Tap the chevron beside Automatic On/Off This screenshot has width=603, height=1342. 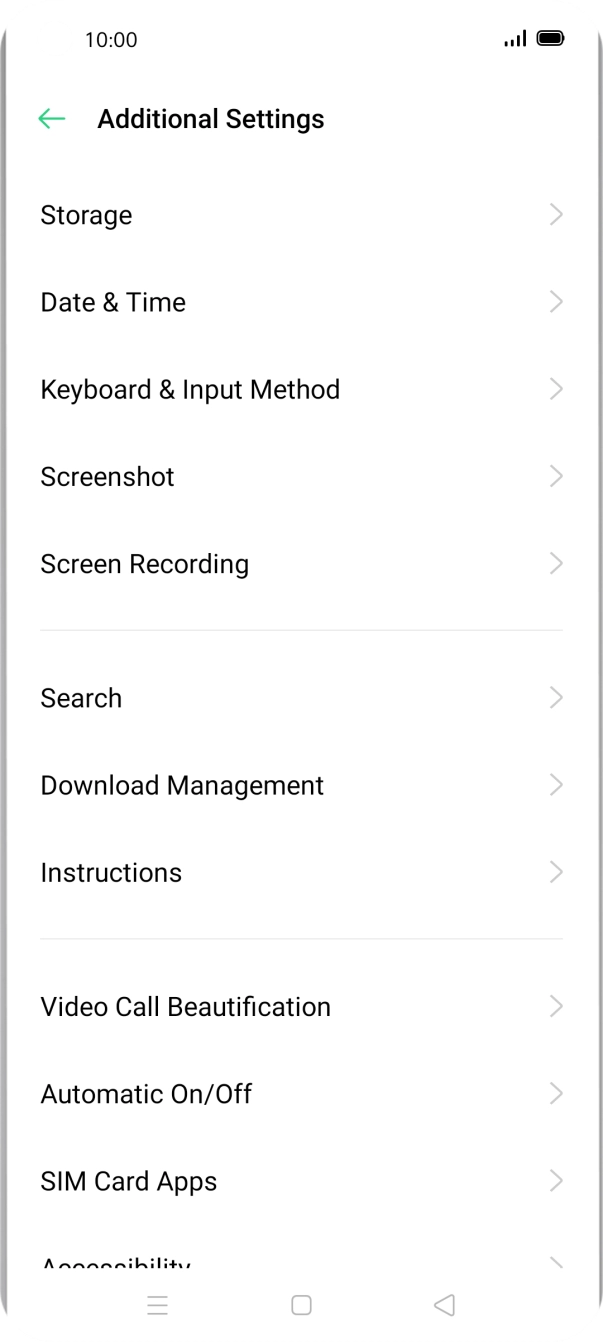point(556,1094)
